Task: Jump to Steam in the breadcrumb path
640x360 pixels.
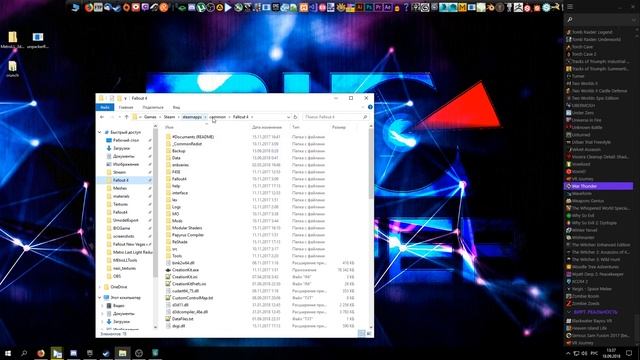Action: tap(169, 117)
